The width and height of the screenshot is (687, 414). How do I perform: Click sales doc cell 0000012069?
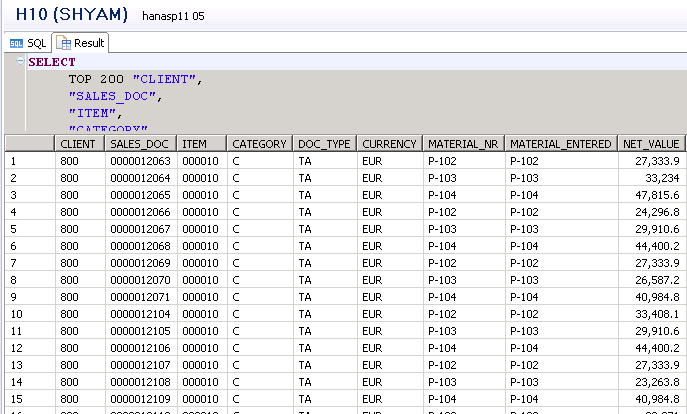coord(141,263)
